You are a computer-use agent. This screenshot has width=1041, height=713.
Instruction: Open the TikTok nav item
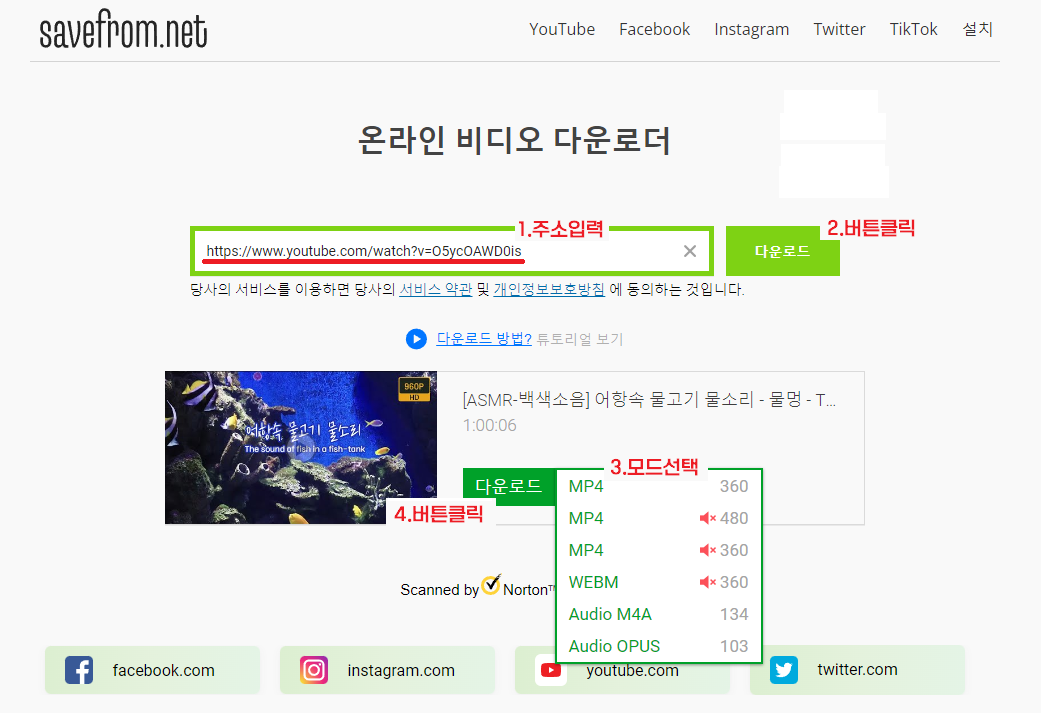tap(914, 29)
